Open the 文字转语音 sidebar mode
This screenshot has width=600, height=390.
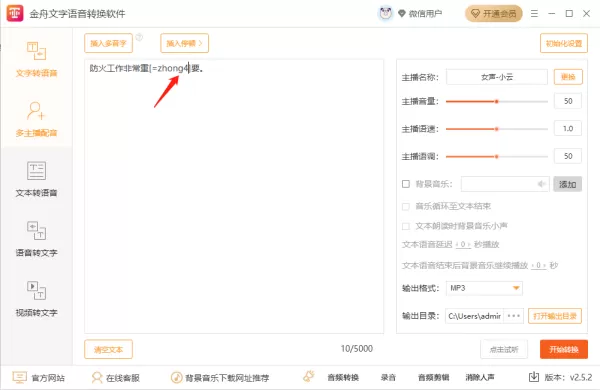coord(36,59)
